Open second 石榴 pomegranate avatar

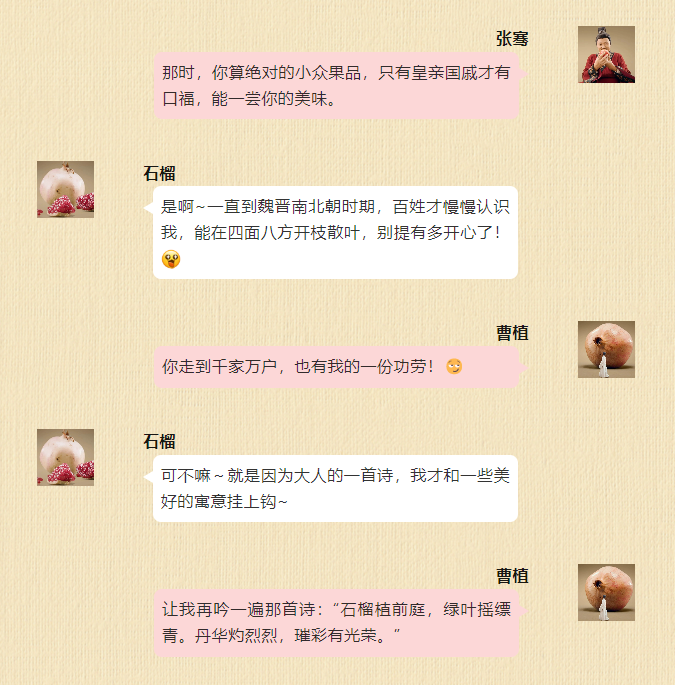pos(66,457)
